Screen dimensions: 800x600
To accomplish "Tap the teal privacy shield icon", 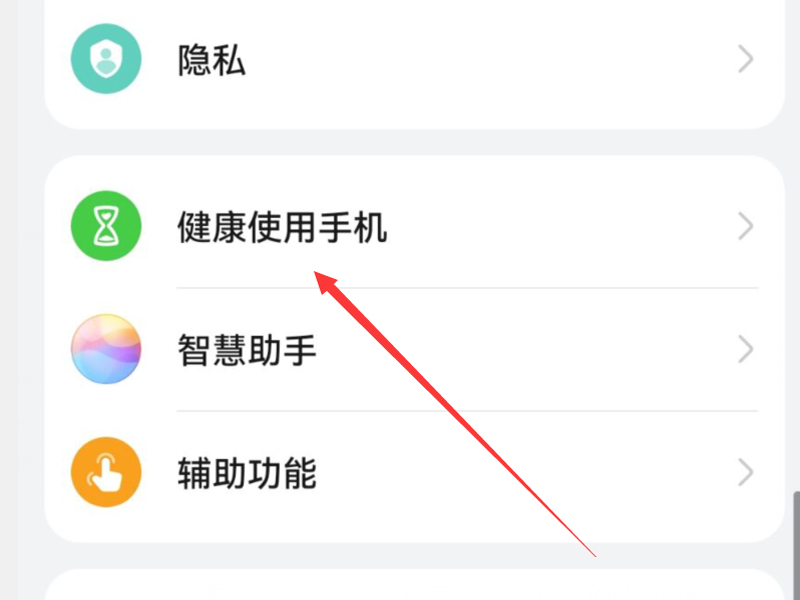I will point(106,59).
